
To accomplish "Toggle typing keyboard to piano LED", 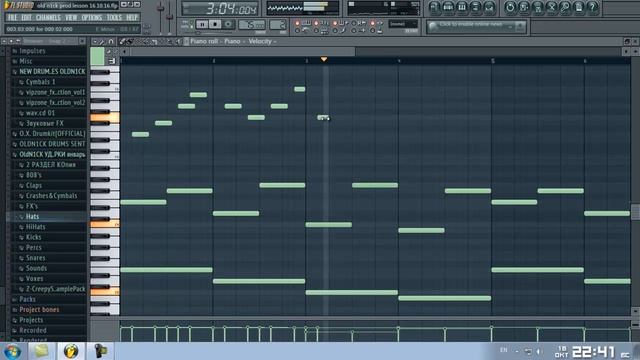I will pyautogui.click(x=298, y=23).
